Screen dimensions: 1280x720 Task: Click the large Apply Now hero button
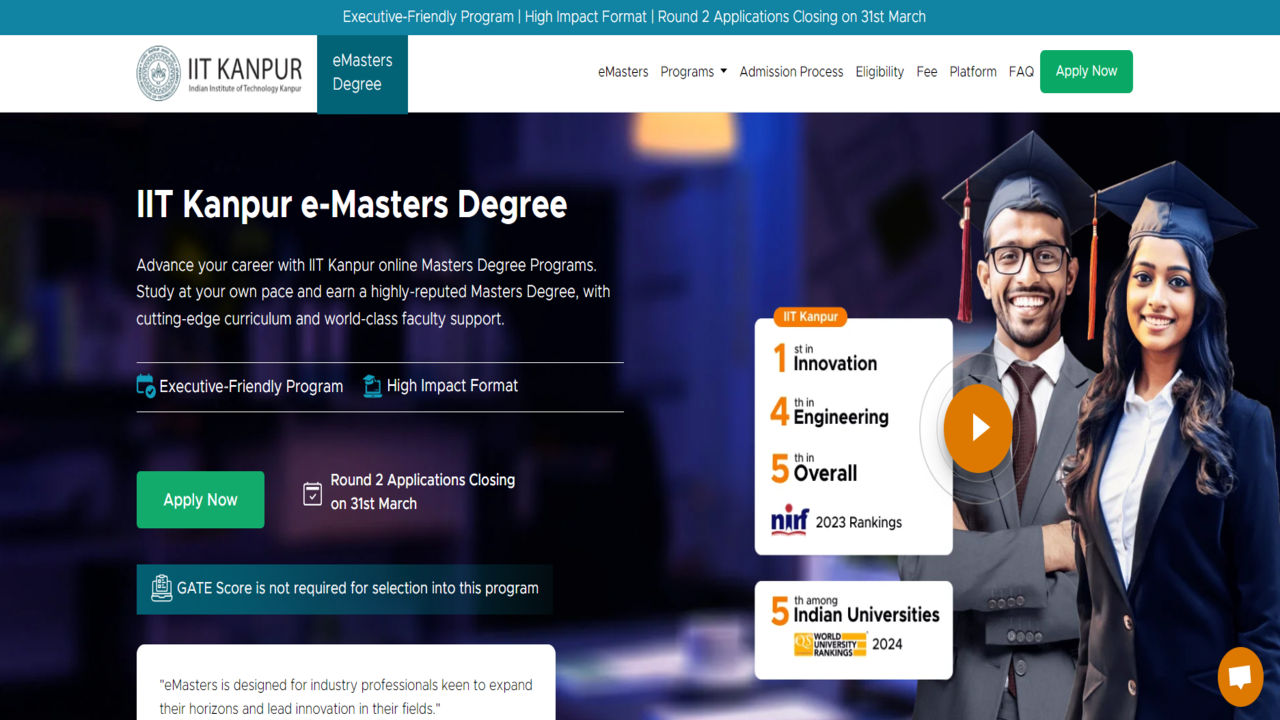[200, 500]
